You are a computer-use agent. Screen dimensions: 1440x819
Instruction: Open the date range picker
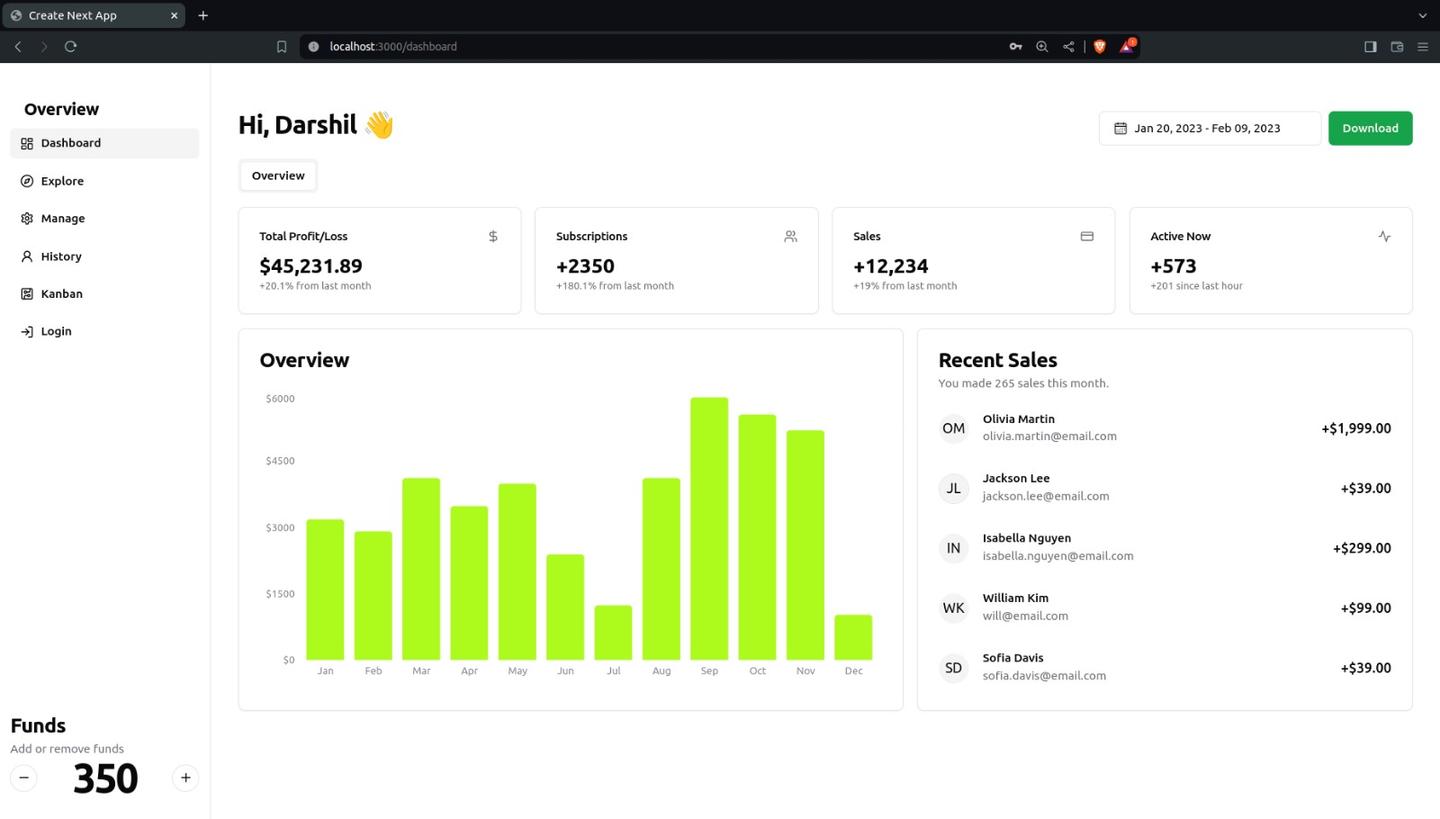coord(1209,128)
